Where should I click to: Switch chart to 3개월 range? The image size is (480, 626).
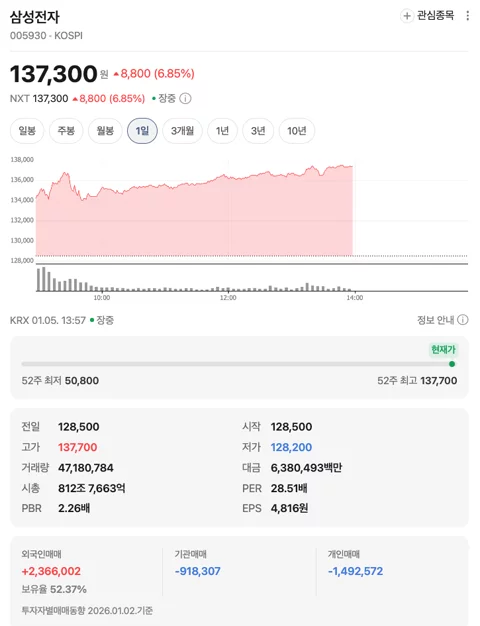click(182, 131)
